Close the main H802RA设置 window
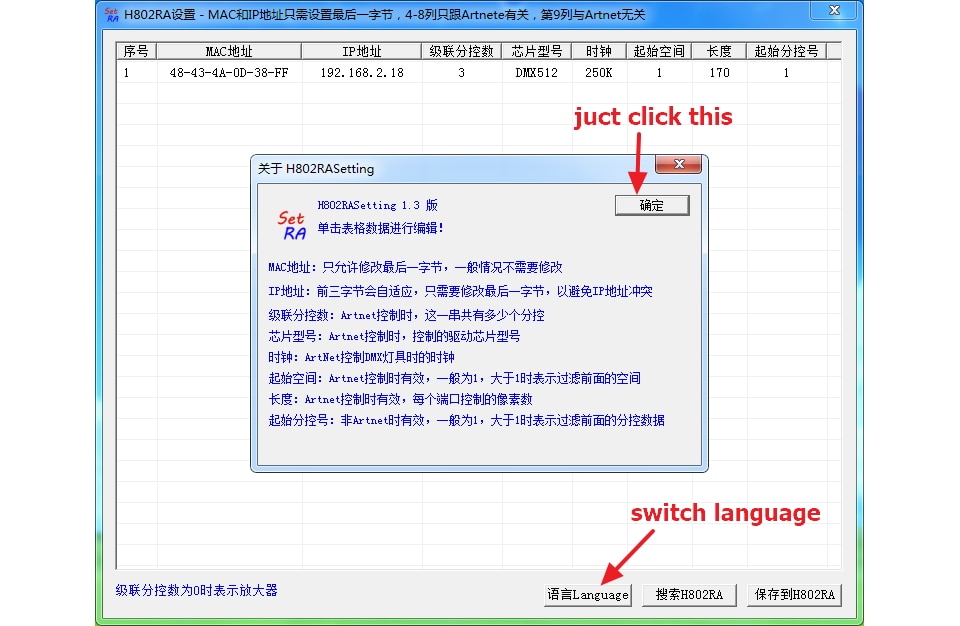Screen dimensions: 960x626 (x=834, y=10)
